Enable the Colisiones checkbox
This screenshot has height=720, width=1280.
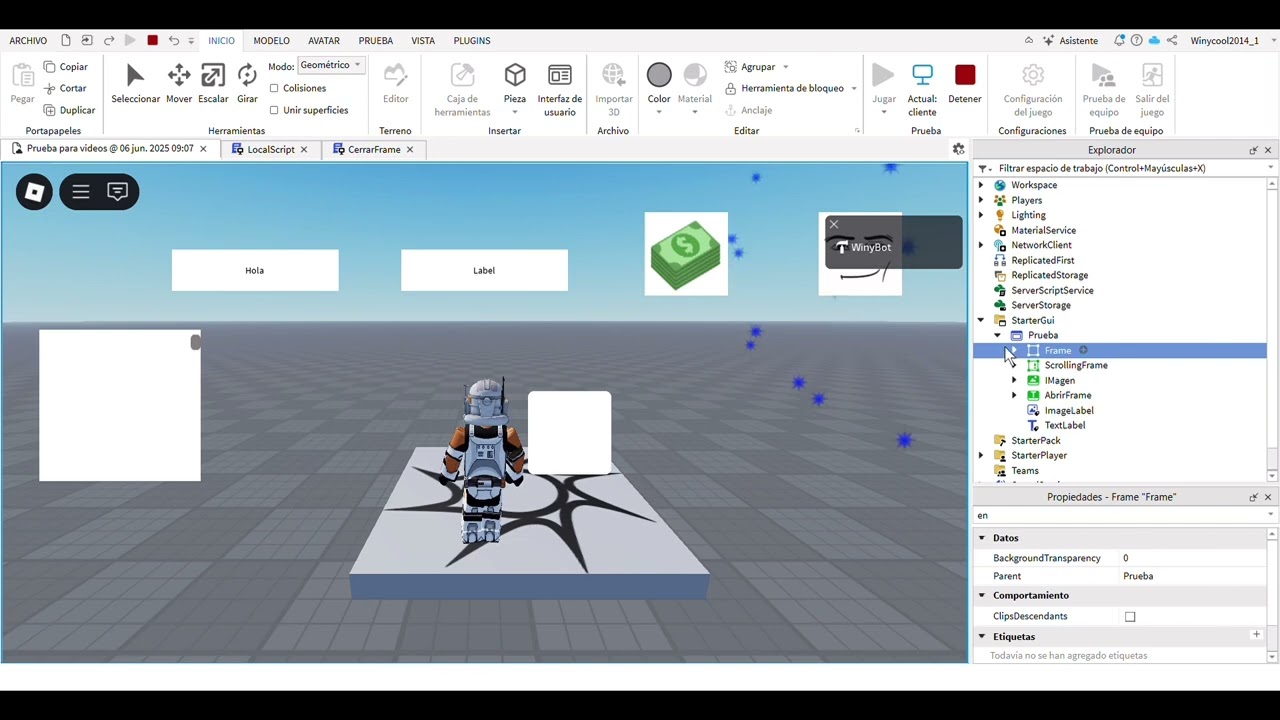tap(274, 88)
